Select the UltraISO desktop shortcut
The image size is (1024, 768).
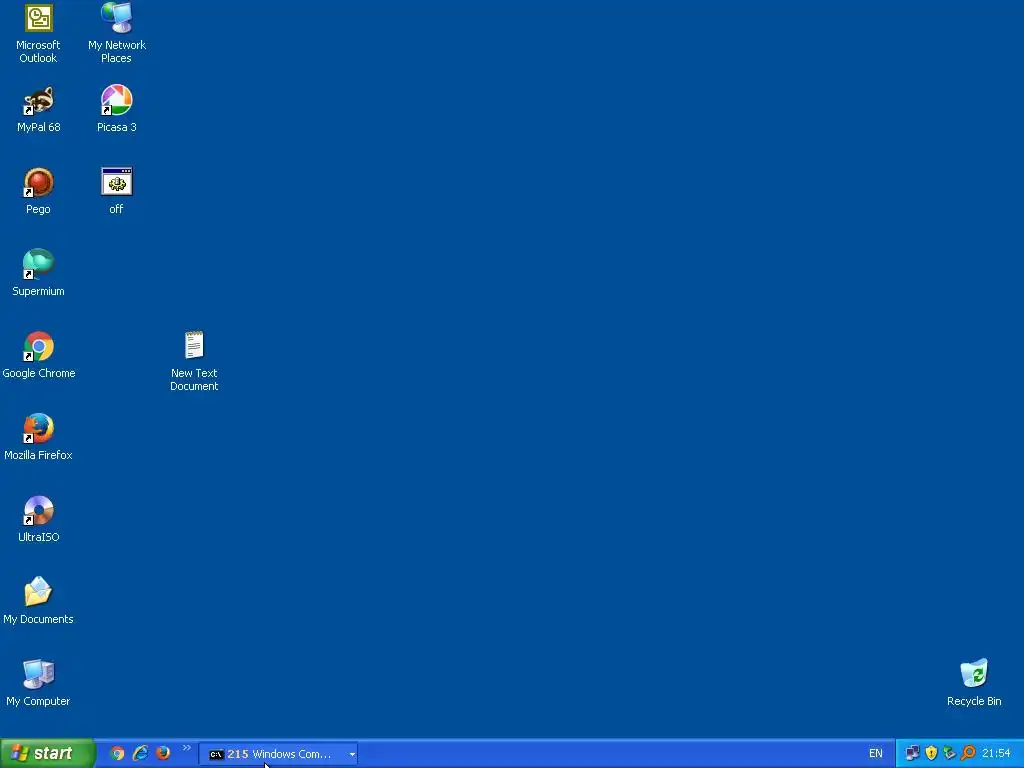[x=38, y=519]
